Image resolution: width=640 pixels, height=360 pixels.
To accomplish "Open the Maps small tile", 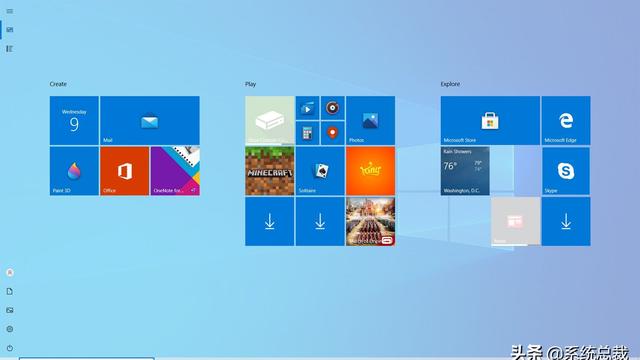I will (333, 133).
